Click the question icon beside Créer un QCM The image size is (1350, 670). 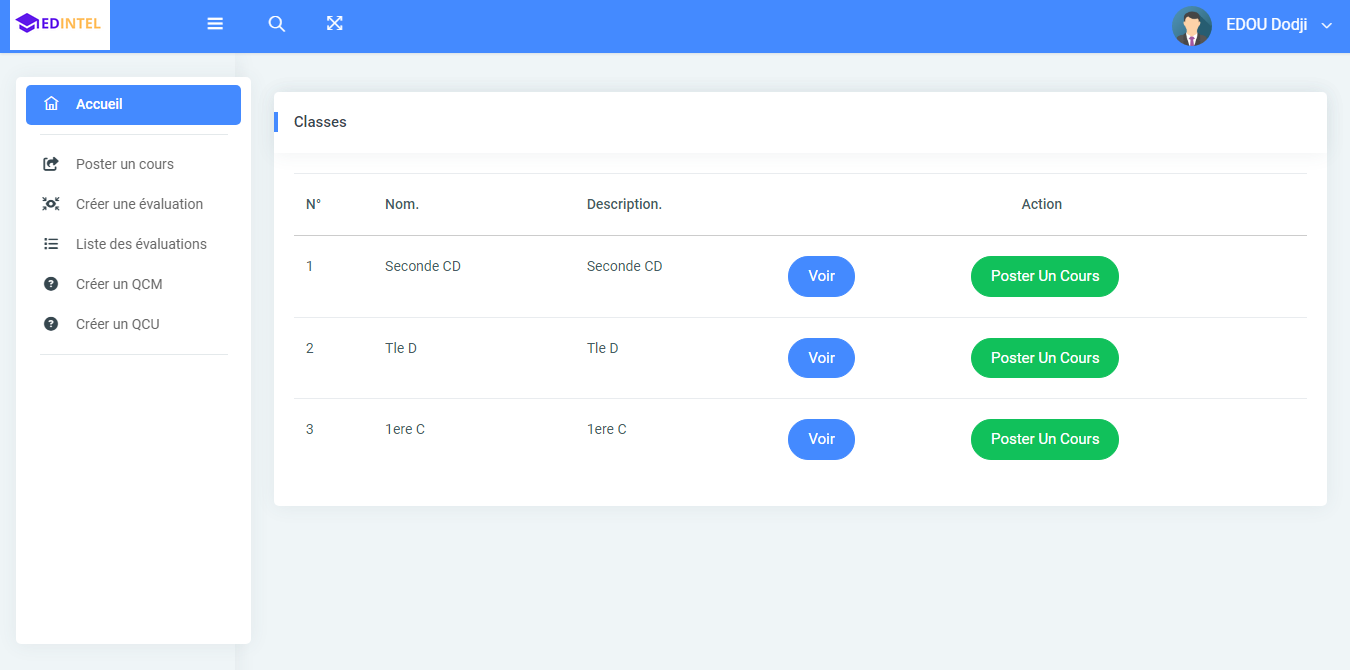point(51,284)
